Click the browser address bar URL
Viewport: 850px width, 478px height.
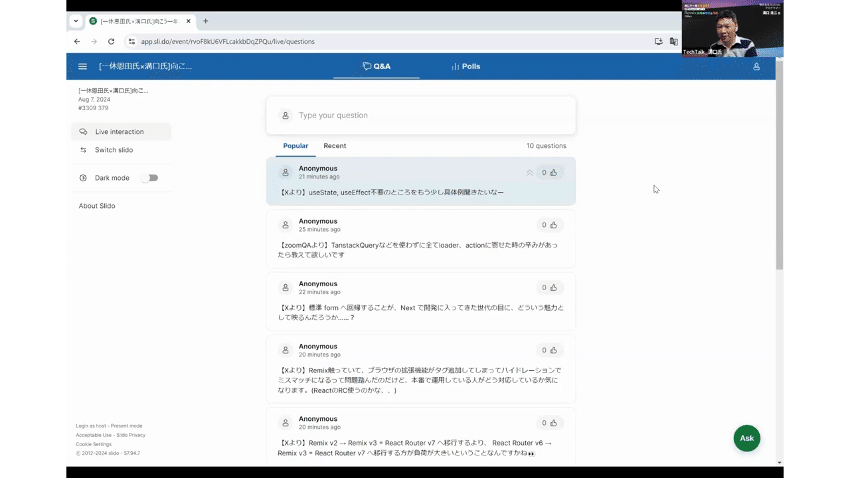coord(228,41)
